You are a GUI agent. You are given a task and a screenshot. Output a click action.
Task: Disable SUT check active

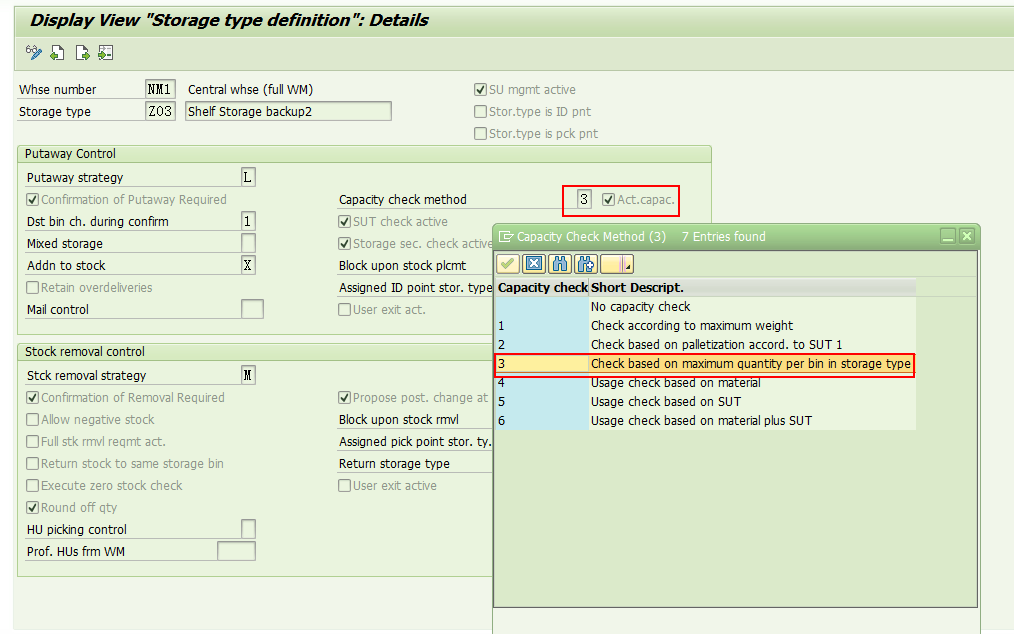click(x=344, y=221)
